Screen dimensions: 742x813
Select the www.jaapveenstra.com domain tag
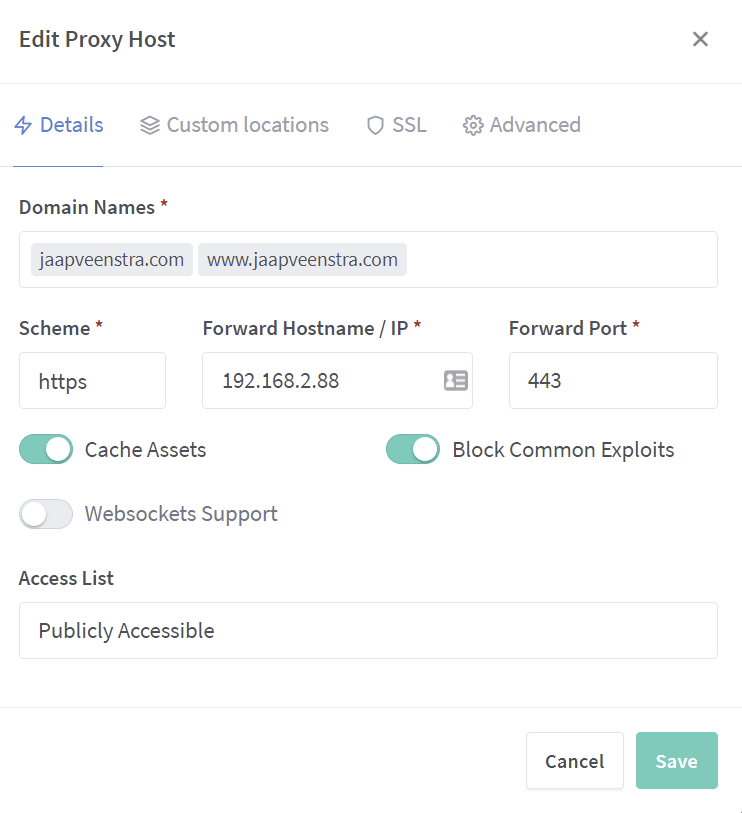302,260
